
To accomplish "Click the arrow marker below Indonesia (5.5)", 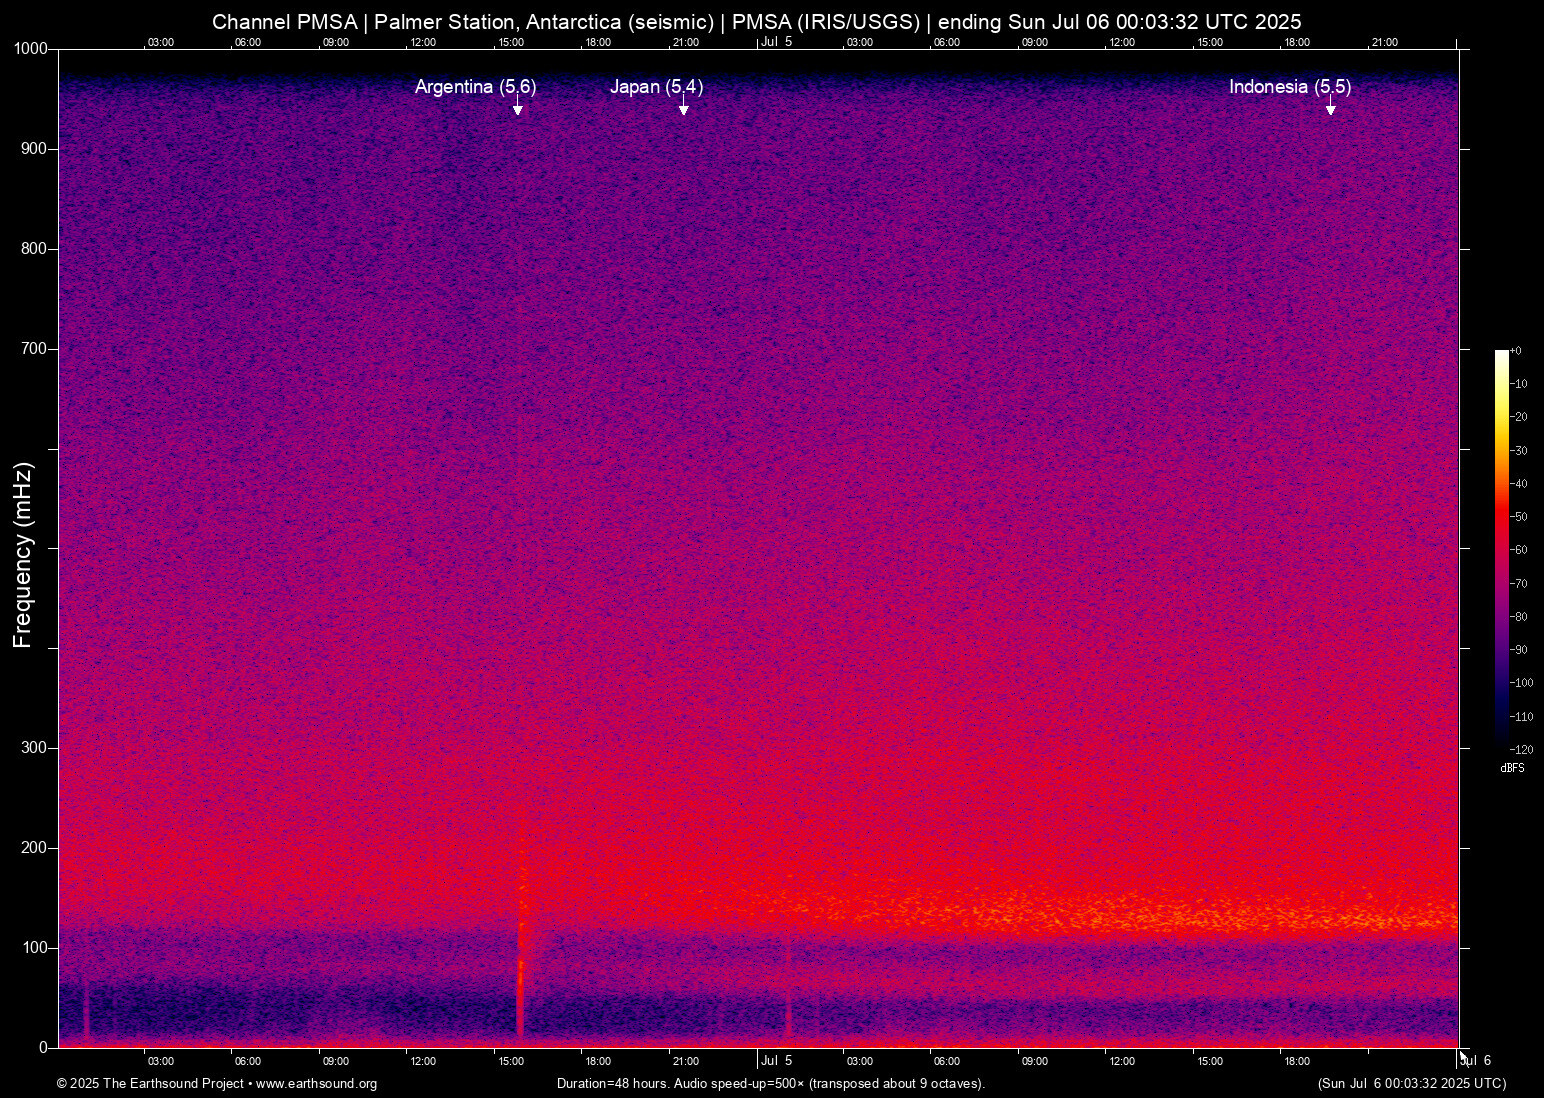I will pyautogui.click(x=1331, y=108).
